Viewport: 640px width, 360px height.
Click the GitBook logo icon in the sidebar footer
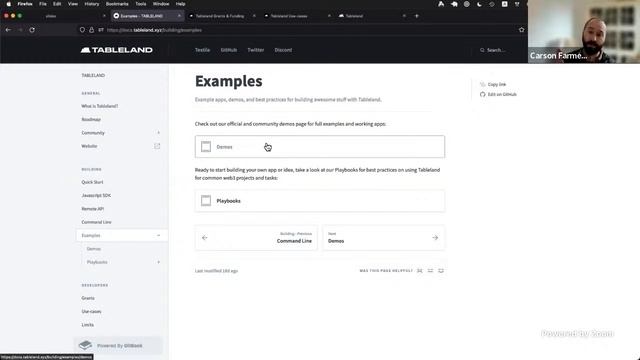[x=85, y=345]
